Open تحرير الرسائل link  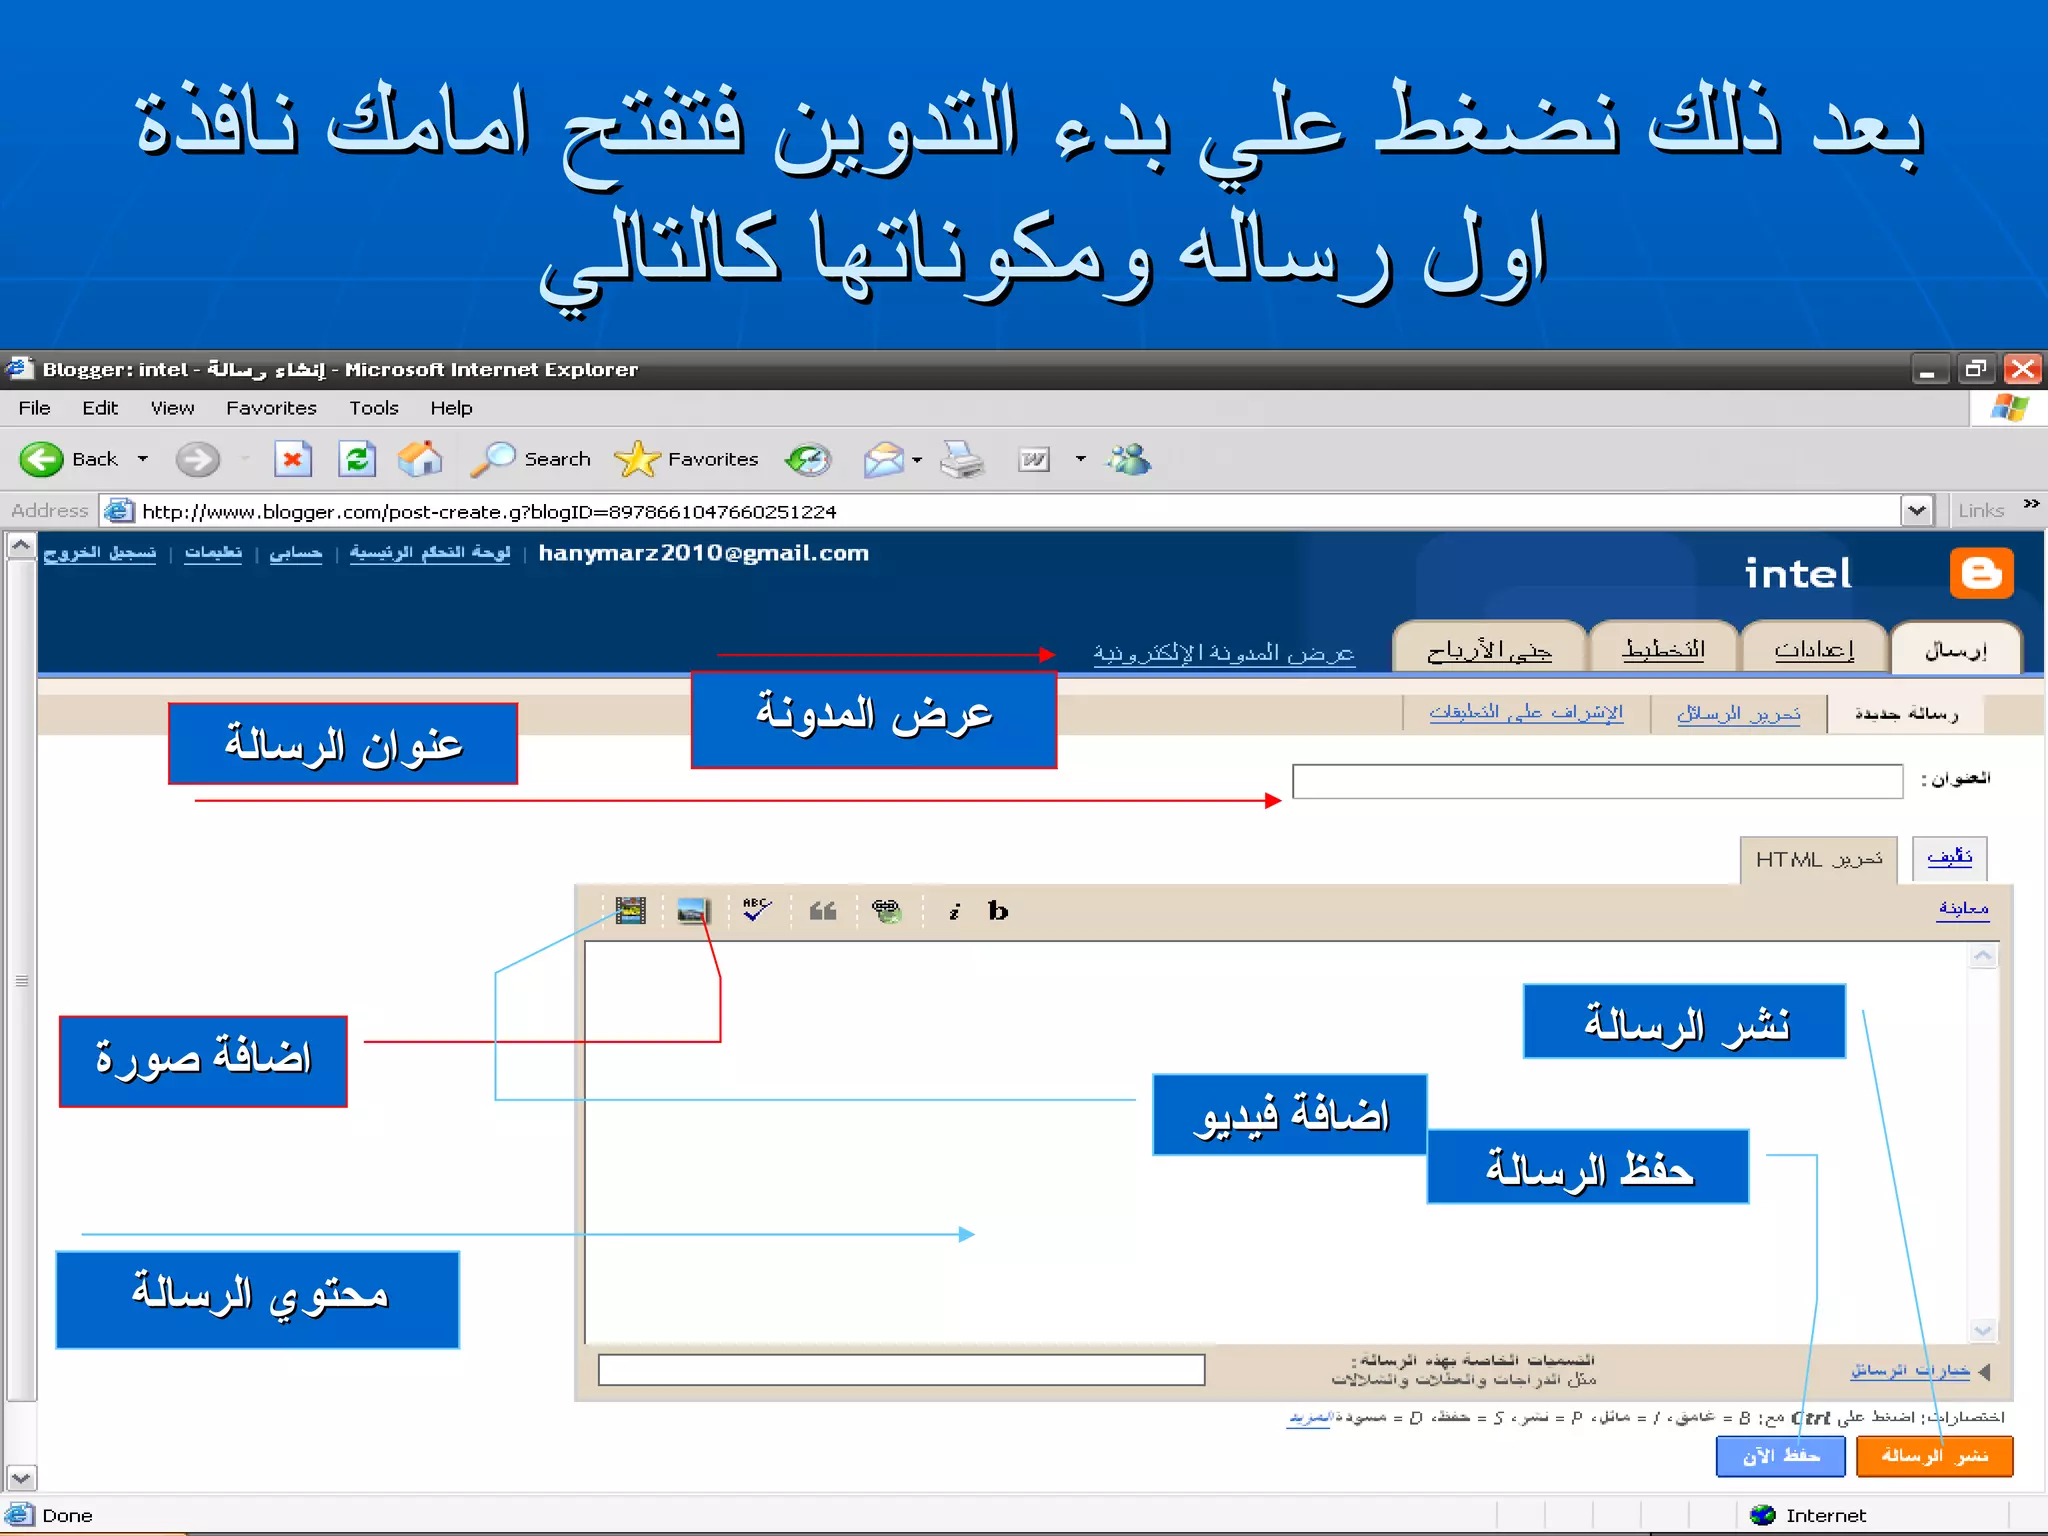click(1738, 713)
